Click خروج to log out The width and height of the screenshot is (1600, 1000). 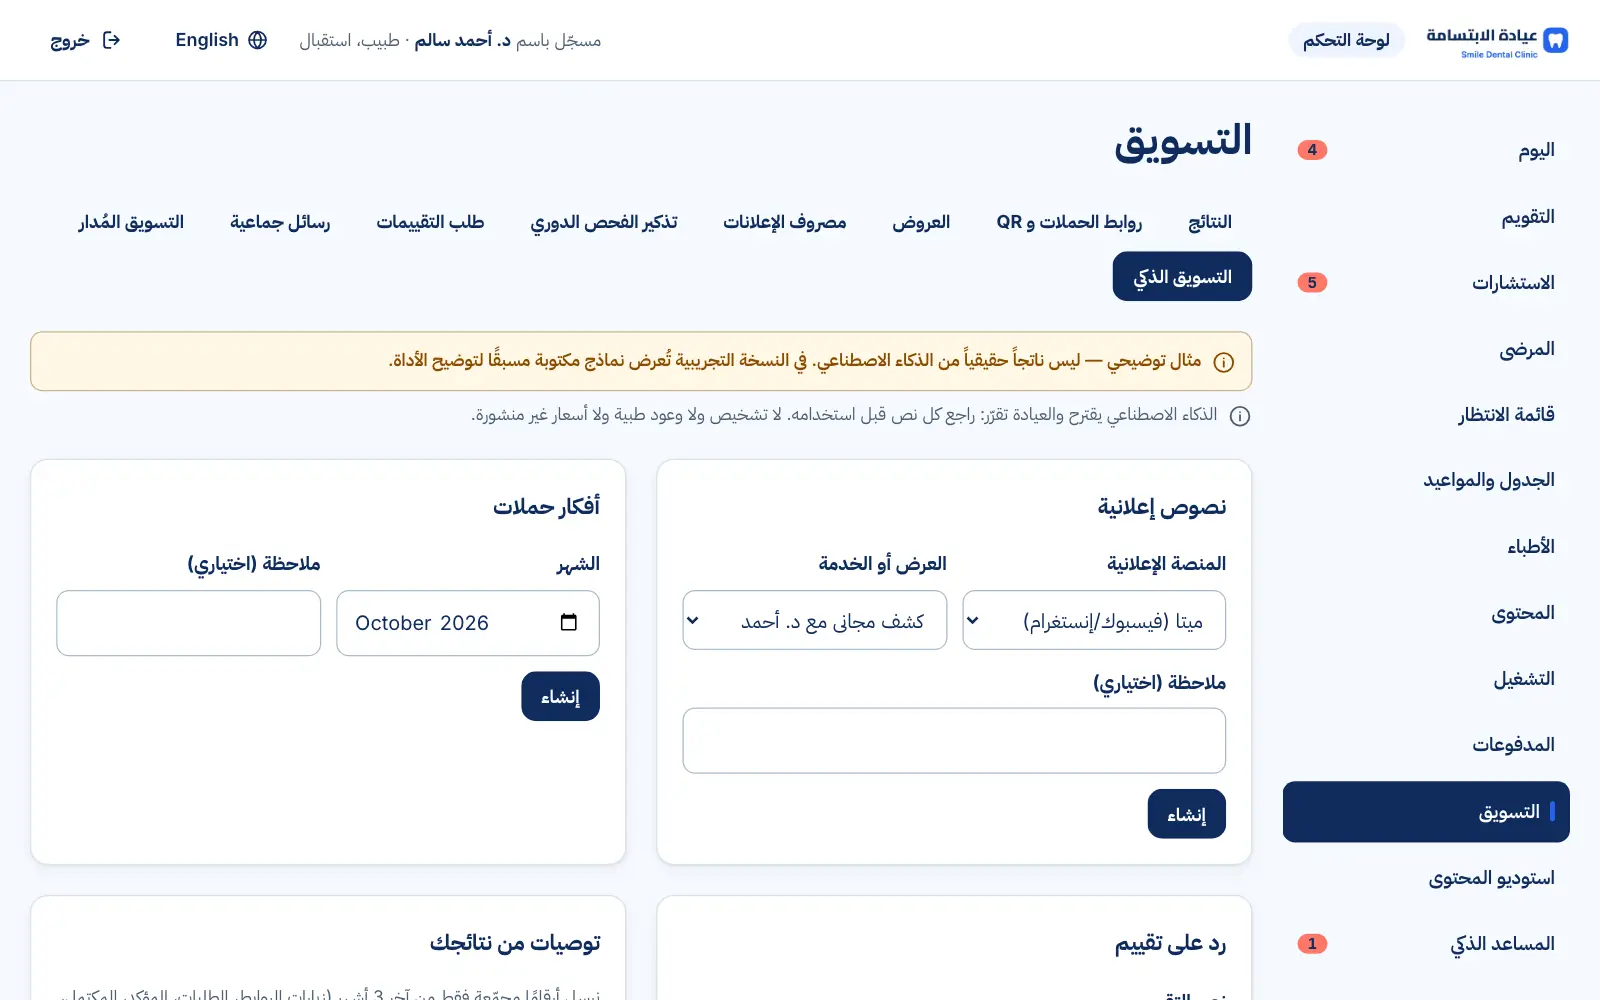(85, 40)
